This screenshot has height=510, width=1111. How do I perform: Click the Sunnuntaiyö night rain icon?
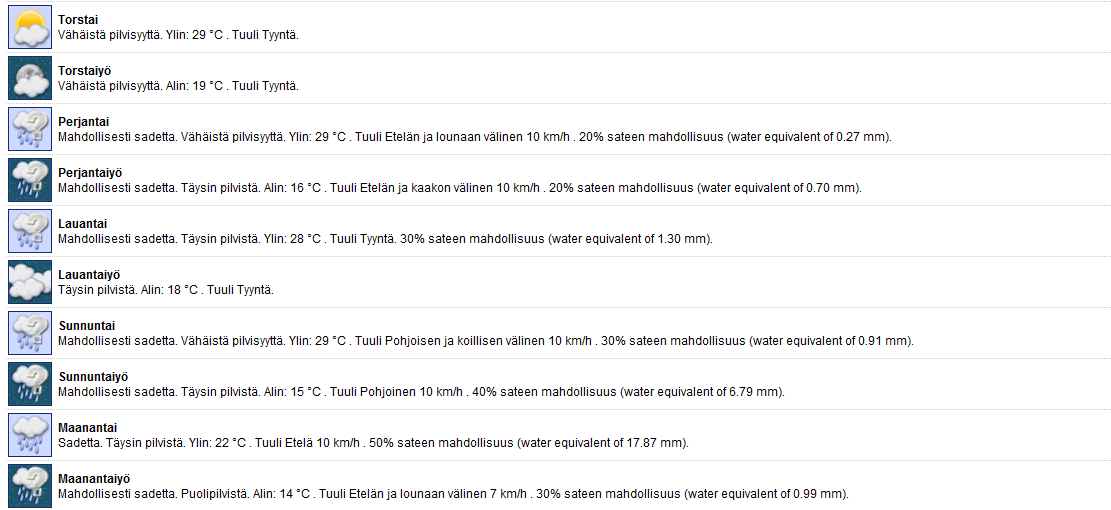[29, 384]
